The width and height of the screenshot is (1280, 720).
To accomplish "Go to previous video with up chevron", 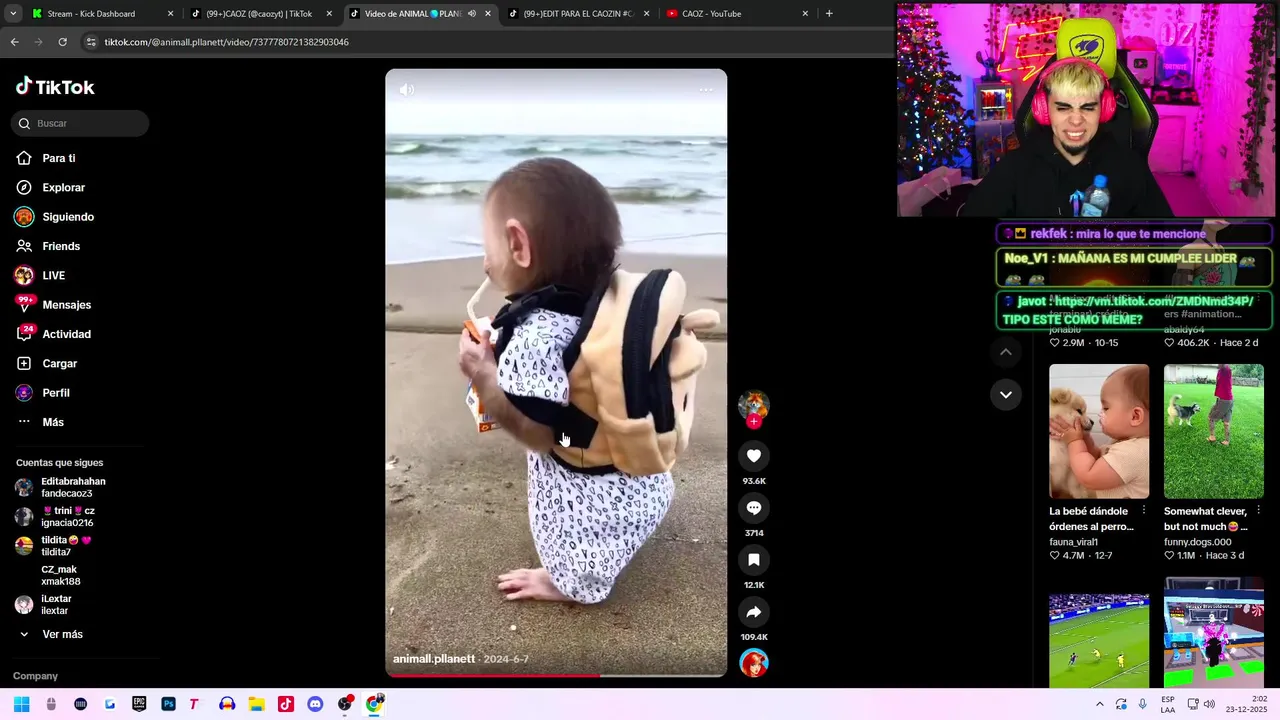I will [1006, 352].
